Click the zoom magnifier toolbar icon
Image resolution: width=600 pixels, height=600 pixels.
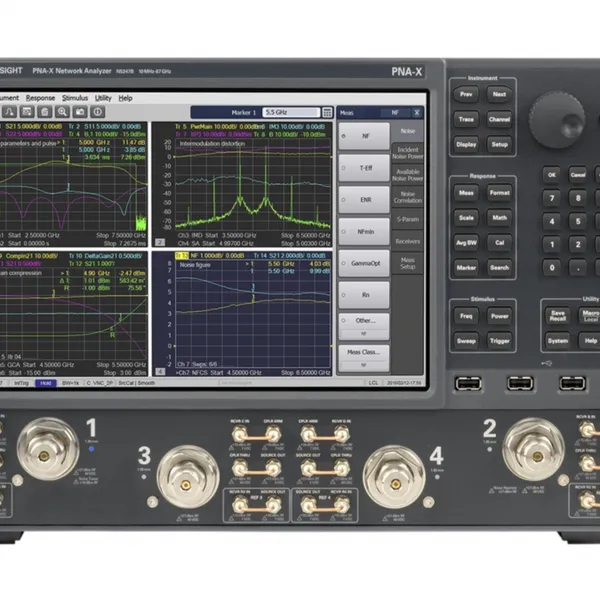click(62, 112)
